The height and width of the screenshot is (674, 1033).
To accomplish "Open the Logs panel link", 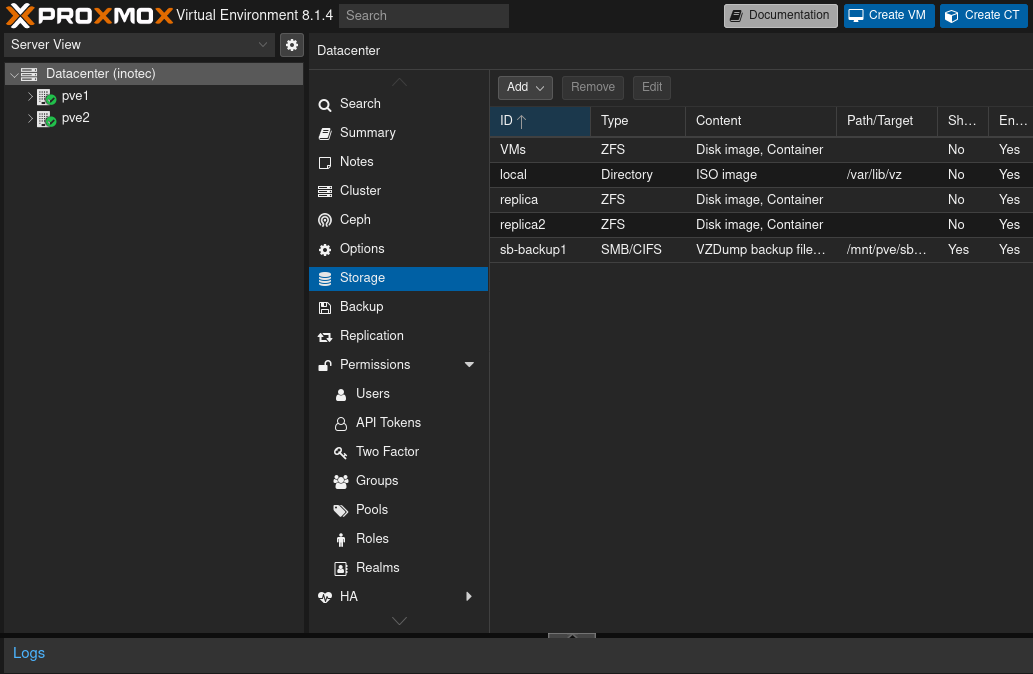I will [29, 653].
